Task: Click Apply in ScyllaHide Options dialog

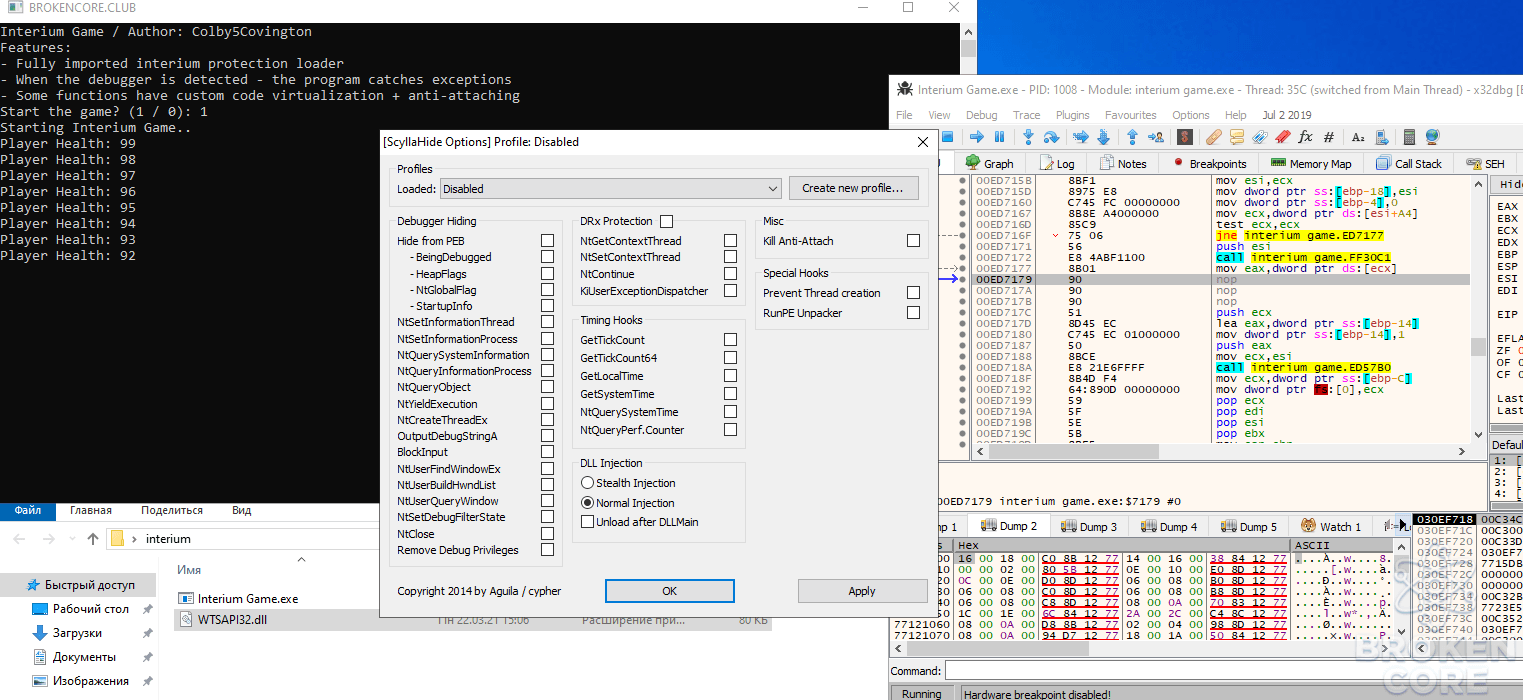Action: point(862,591)
